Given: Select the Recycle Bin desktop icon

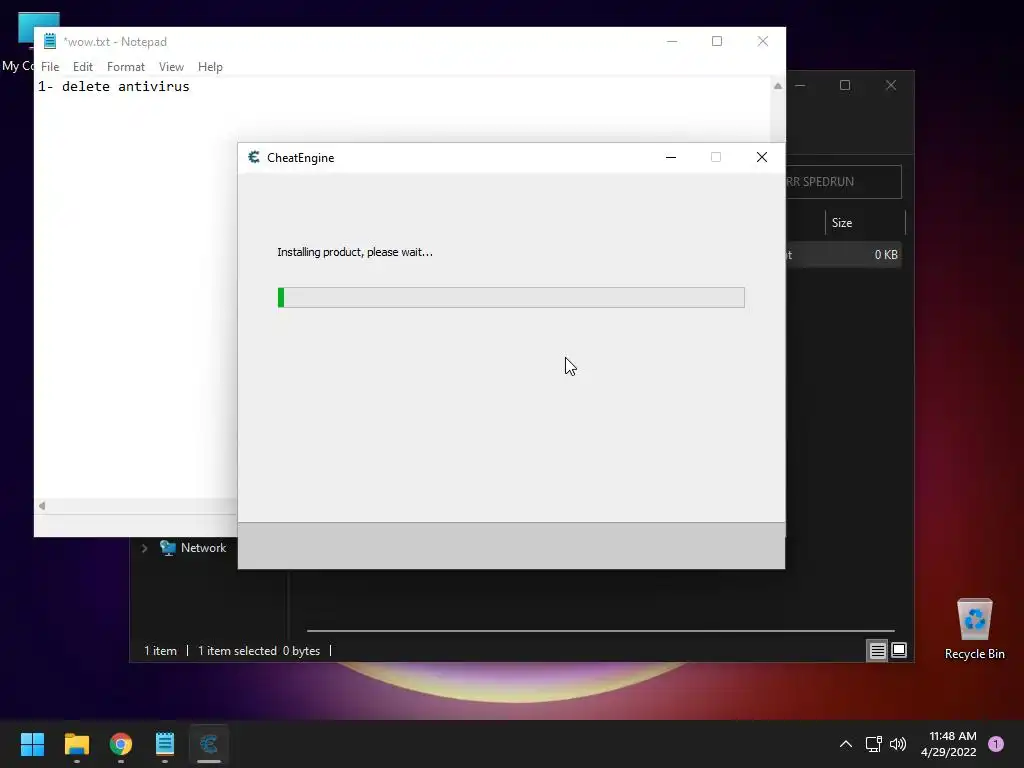Looking at the screenshot, I should point(974,629).
